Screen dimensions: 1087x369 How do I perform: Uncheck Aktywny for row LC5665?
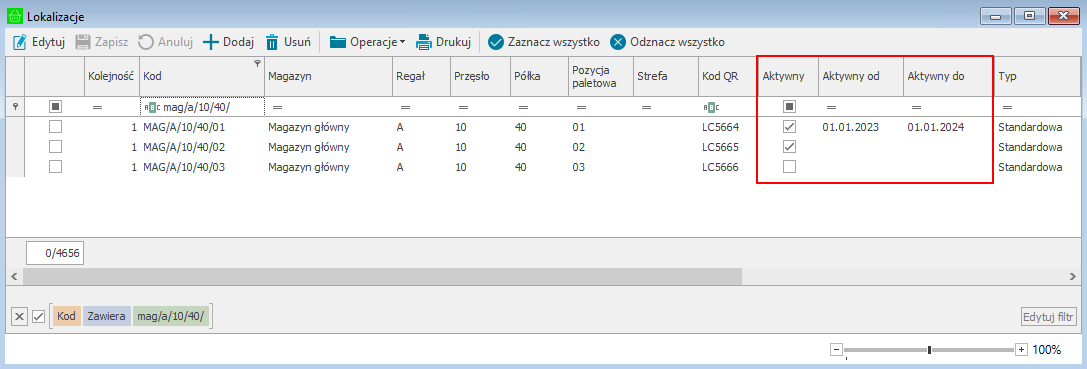(789, 147)
